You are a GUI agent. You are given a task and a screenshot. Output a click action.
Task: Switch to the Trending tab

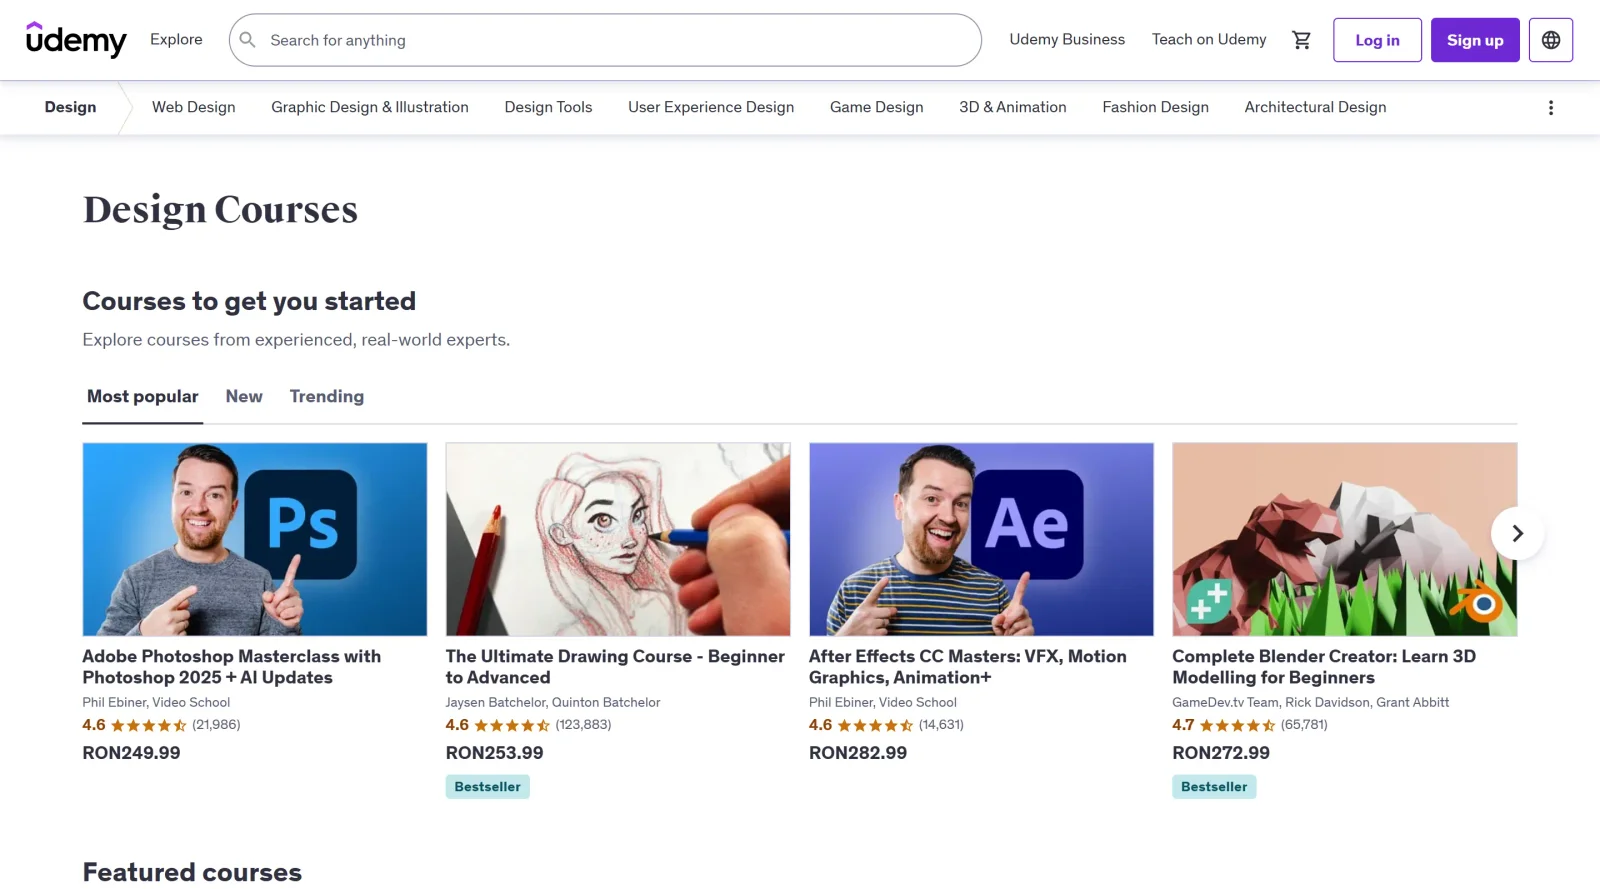(326, 396)
